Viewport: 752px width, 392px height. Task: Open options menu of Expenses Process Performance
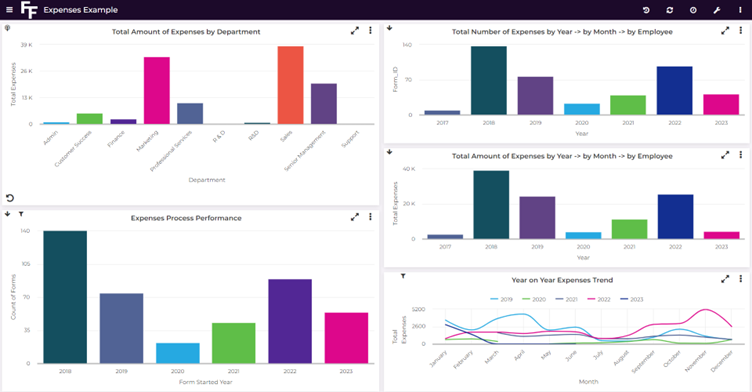click(x=370, y=217)
